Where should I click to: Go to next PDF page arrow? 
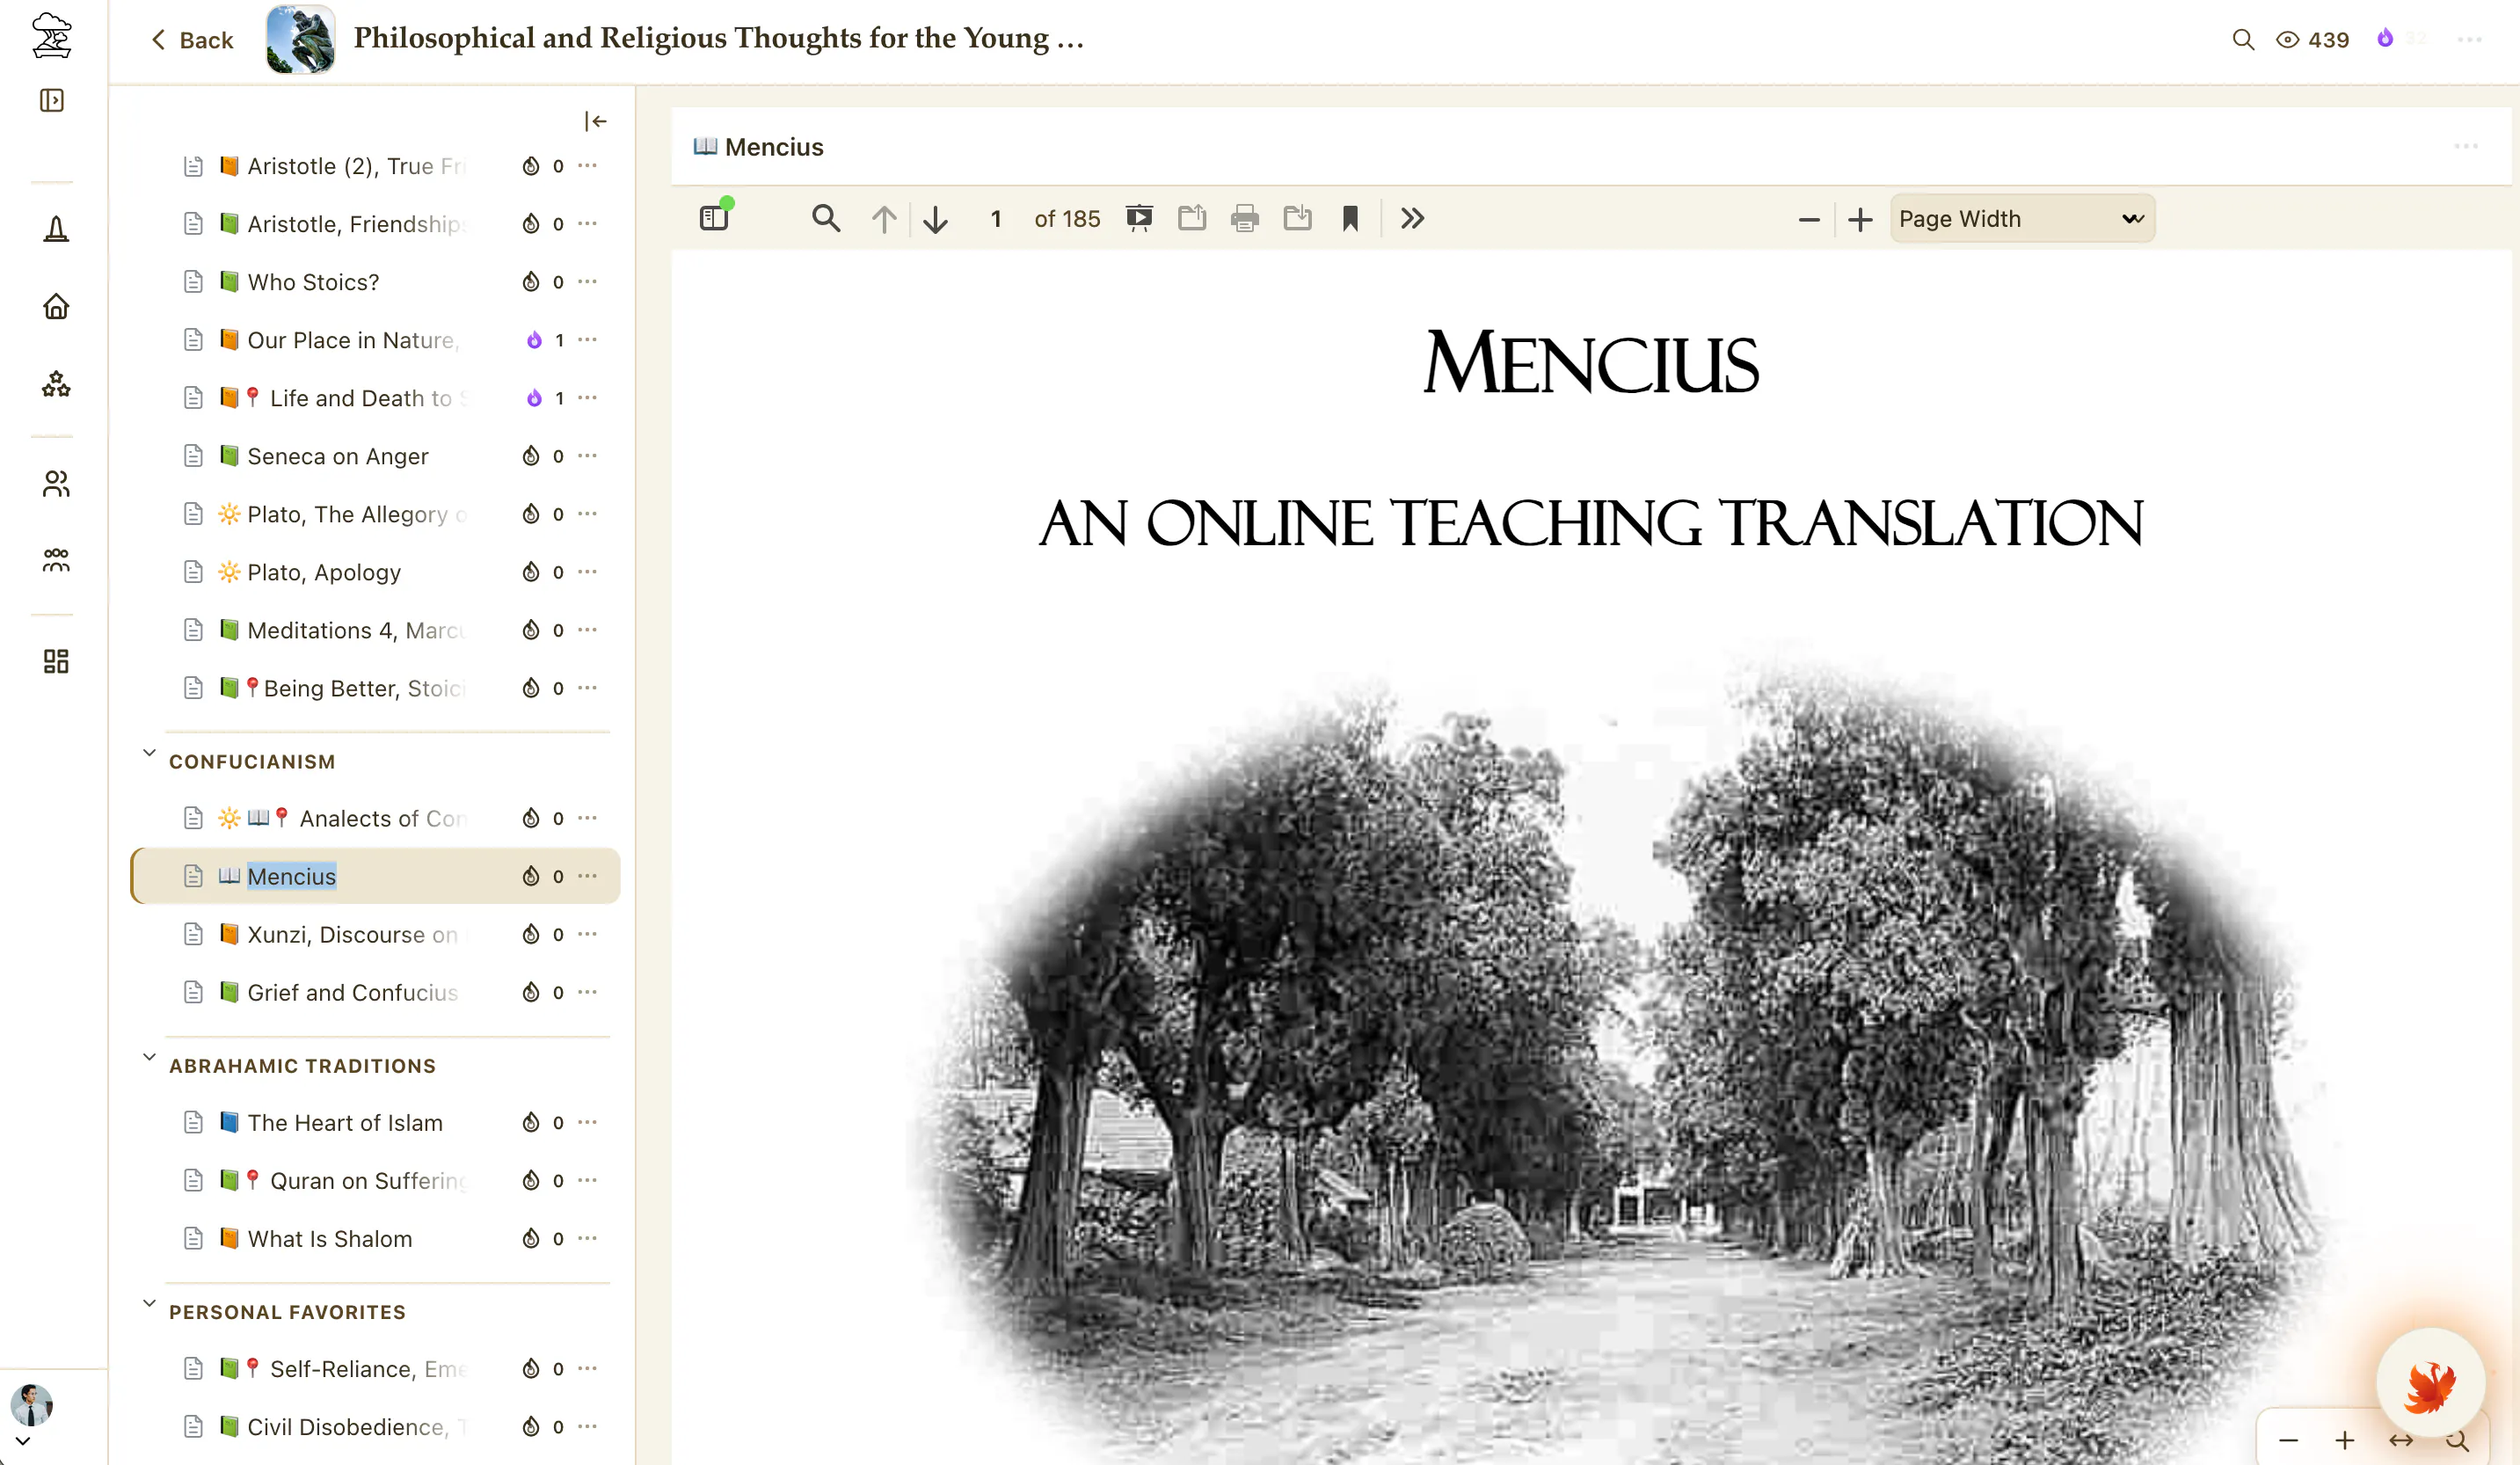(935, 219)
